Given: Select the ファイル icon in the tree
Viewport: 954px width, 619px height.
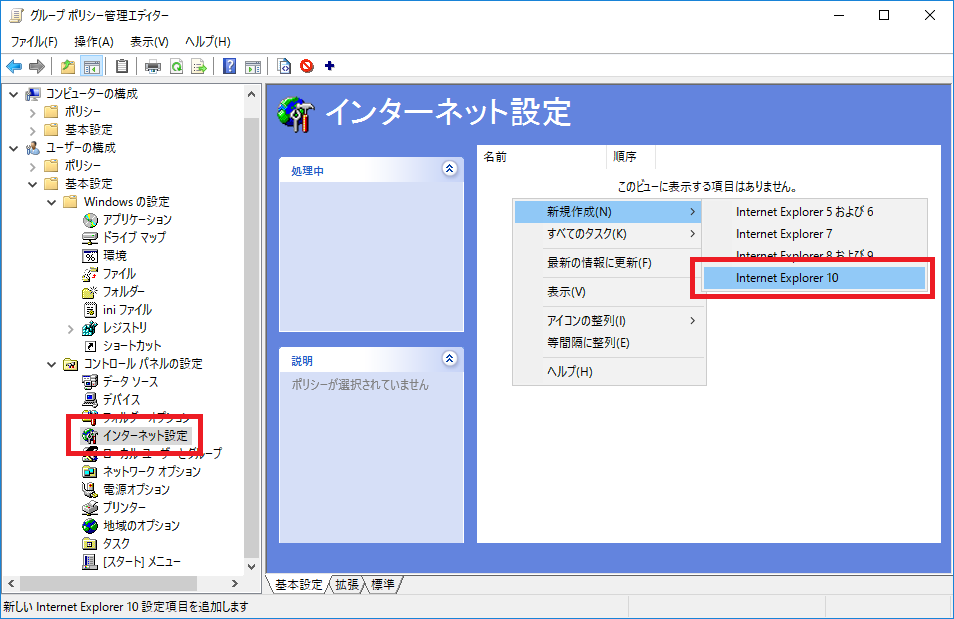Looking at the screenshot, I should pyautogui.click(x=90, y=274).
